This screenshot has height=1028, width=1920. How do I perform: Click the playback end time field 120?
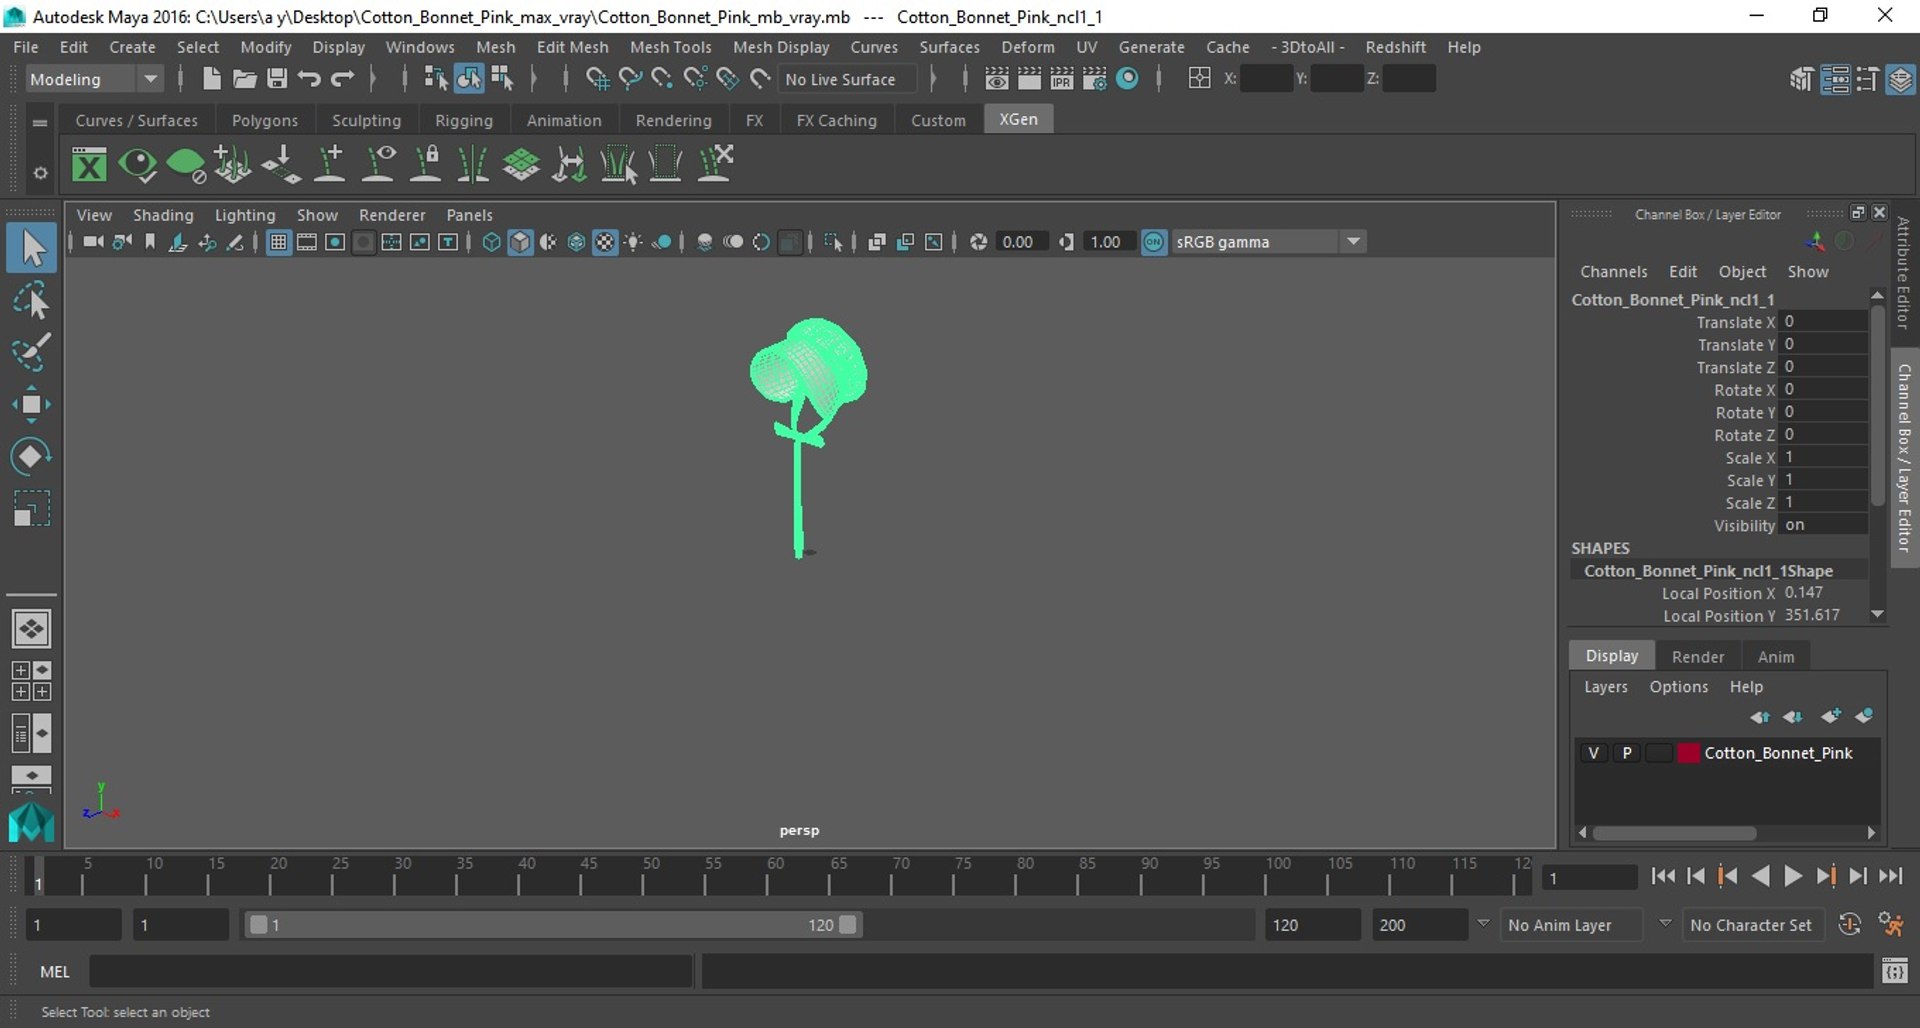tap(1312, 925)
